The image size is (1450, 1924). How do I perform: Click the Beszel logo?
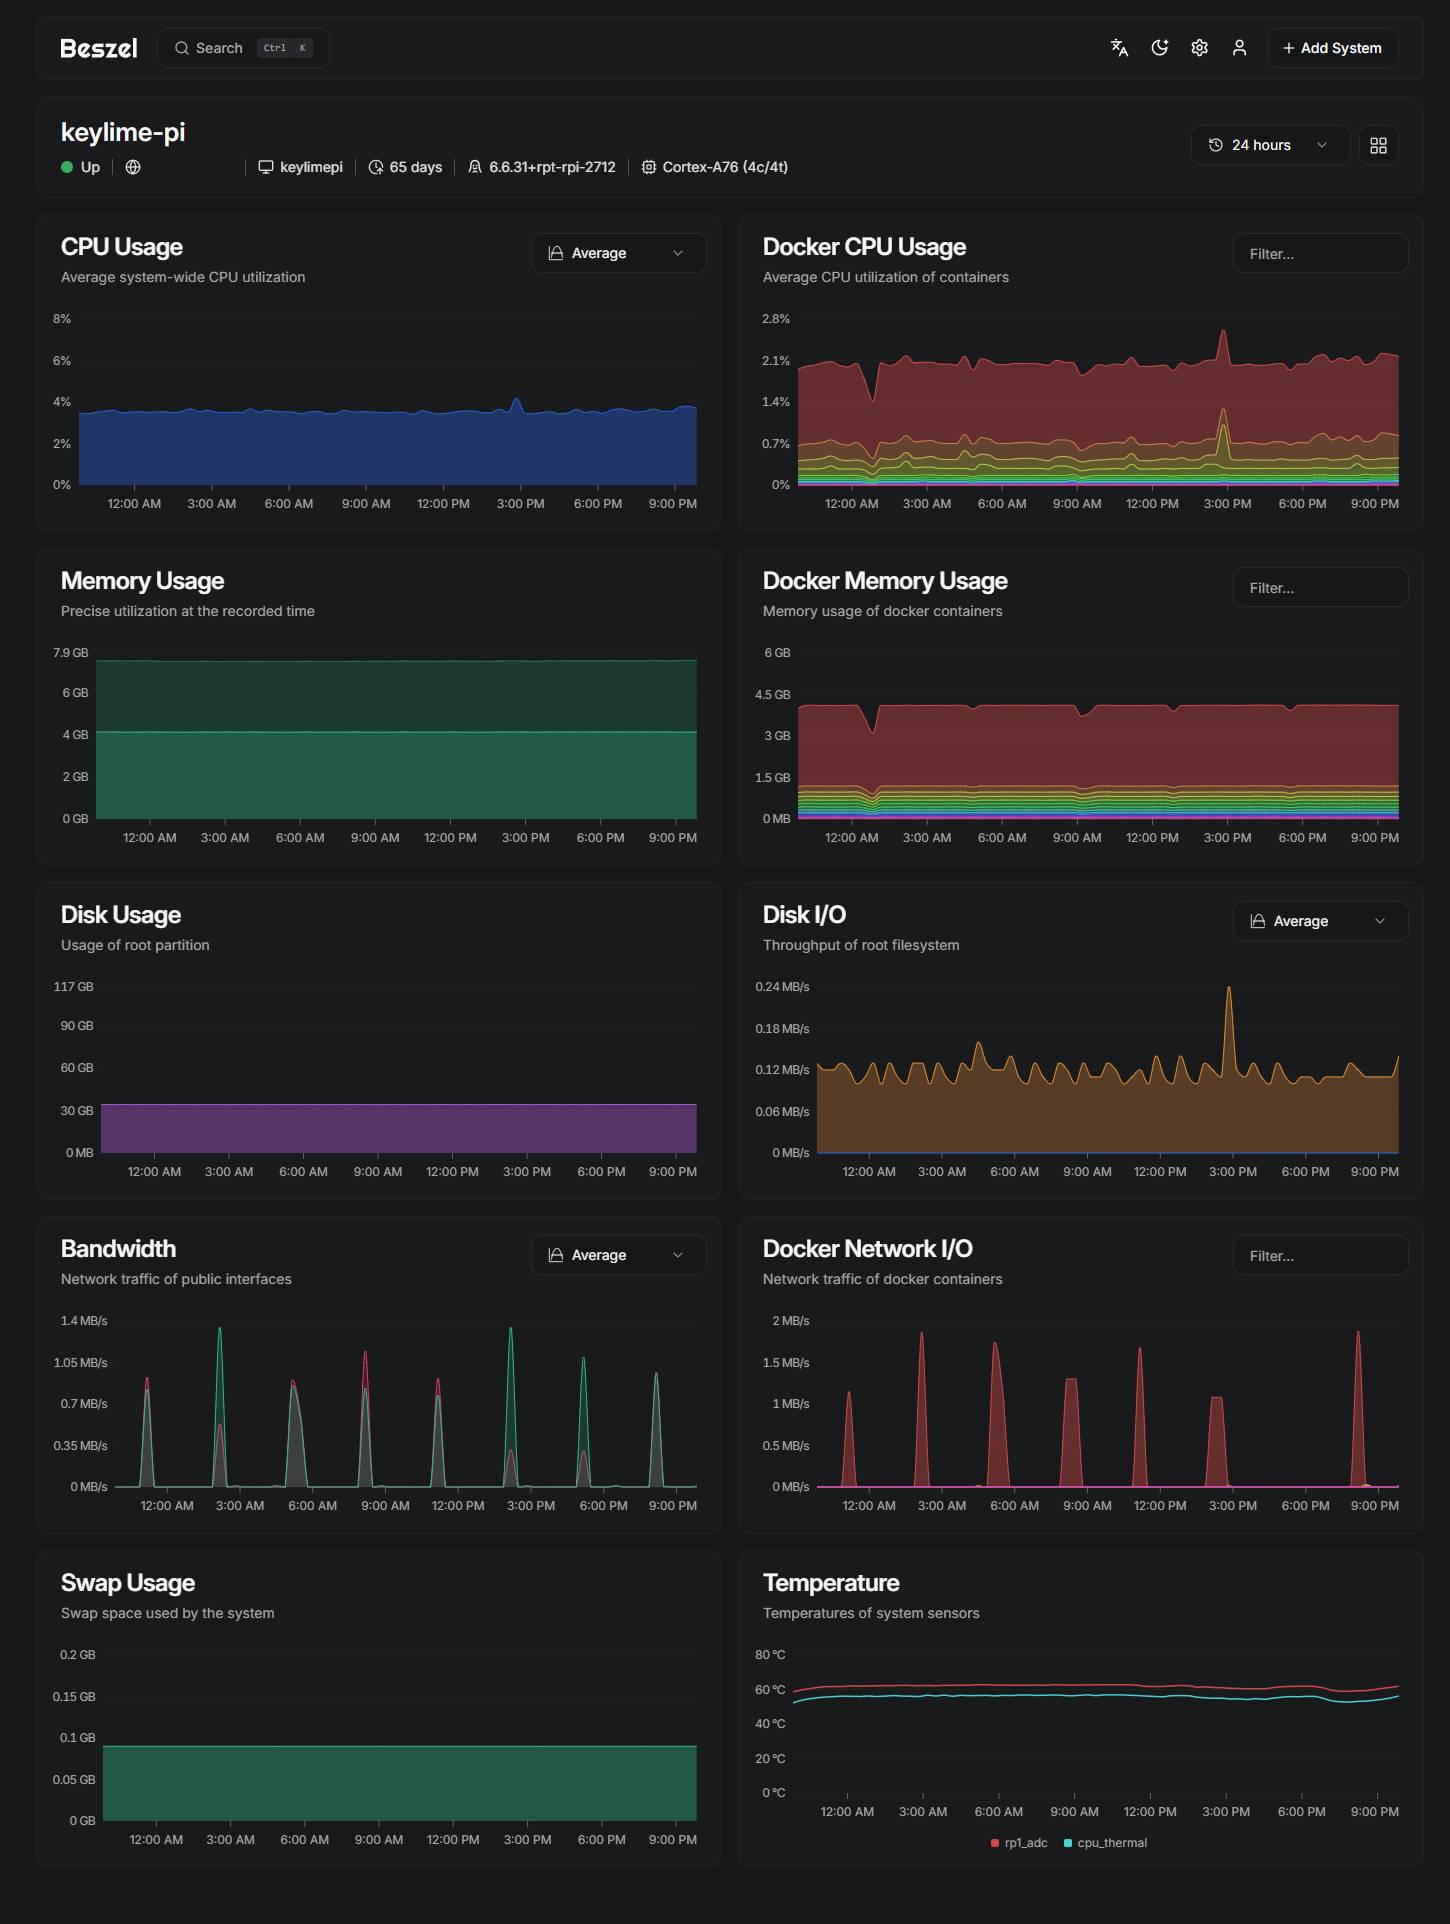pyautogui.click(x=98, y=48)
